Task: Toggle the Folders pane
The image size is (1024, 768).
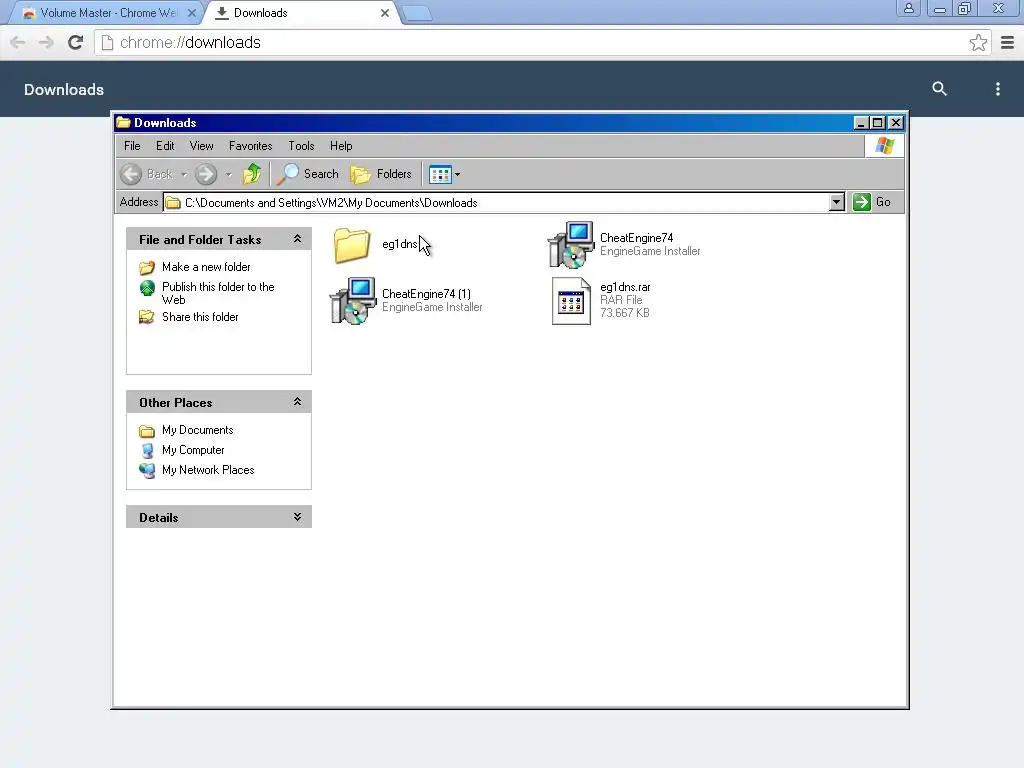Action: pyautogui.click(x=381, y=174)
